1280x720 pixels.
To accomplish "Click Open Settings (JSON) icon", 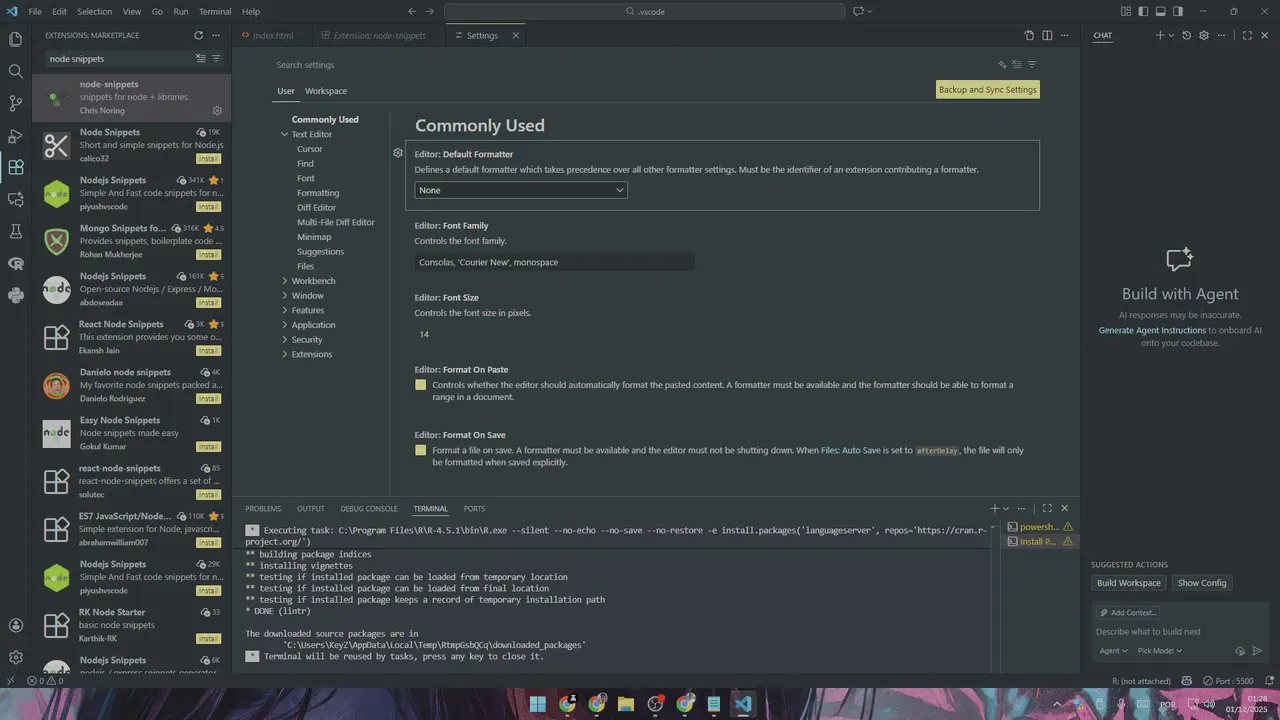I will pos(1029,35).
